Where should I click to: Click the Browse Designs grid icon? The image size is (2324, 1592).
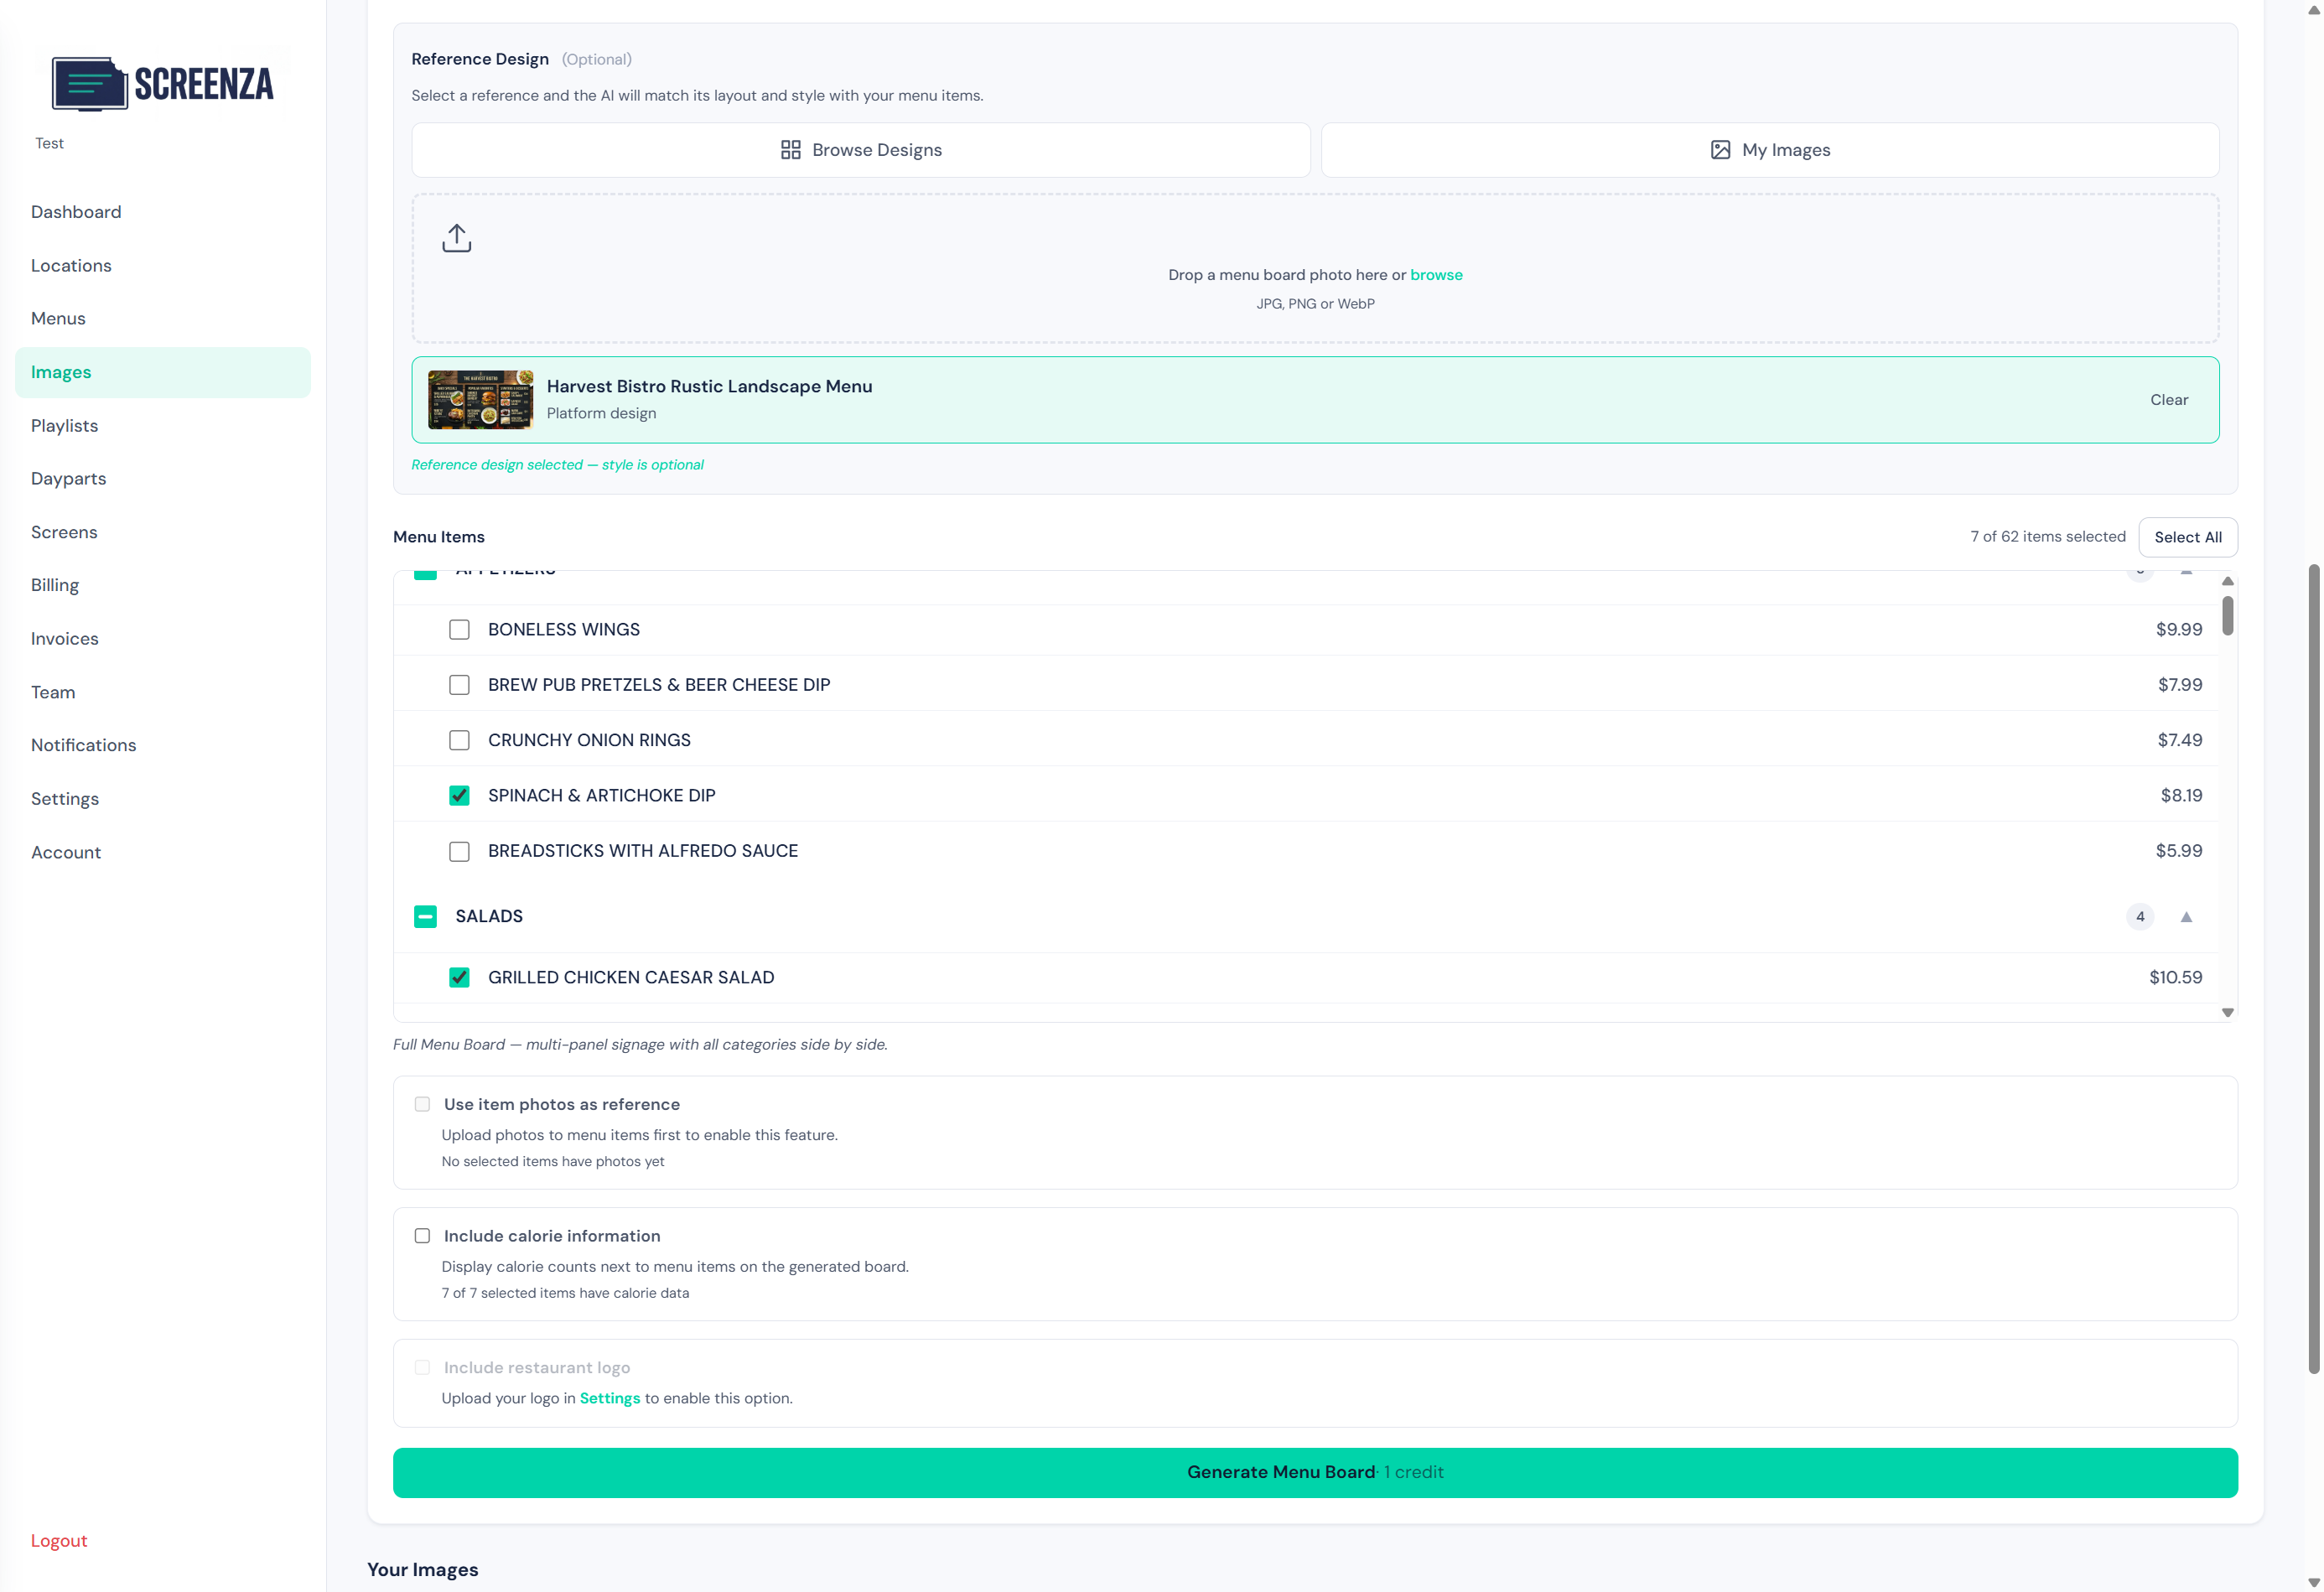(x=790, y=150)
